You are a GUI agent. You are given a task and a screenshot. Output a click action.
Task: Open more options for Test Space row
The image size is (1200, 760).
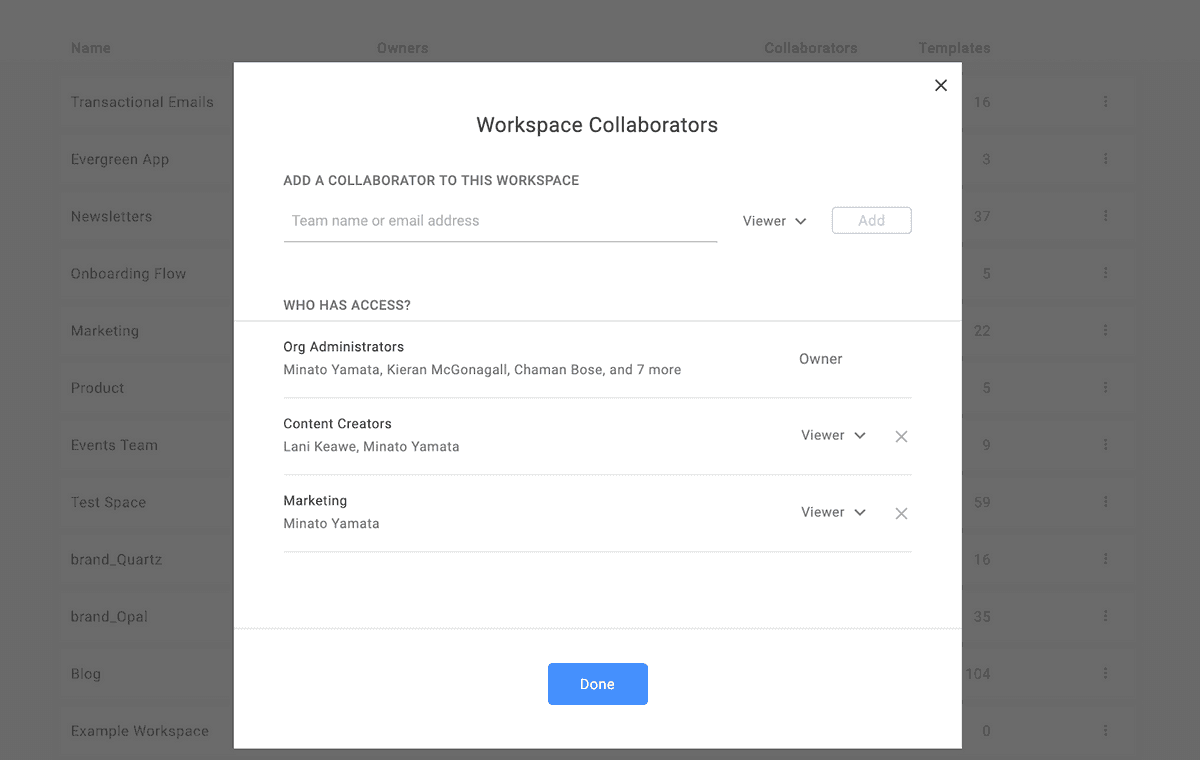(1105, 502)
